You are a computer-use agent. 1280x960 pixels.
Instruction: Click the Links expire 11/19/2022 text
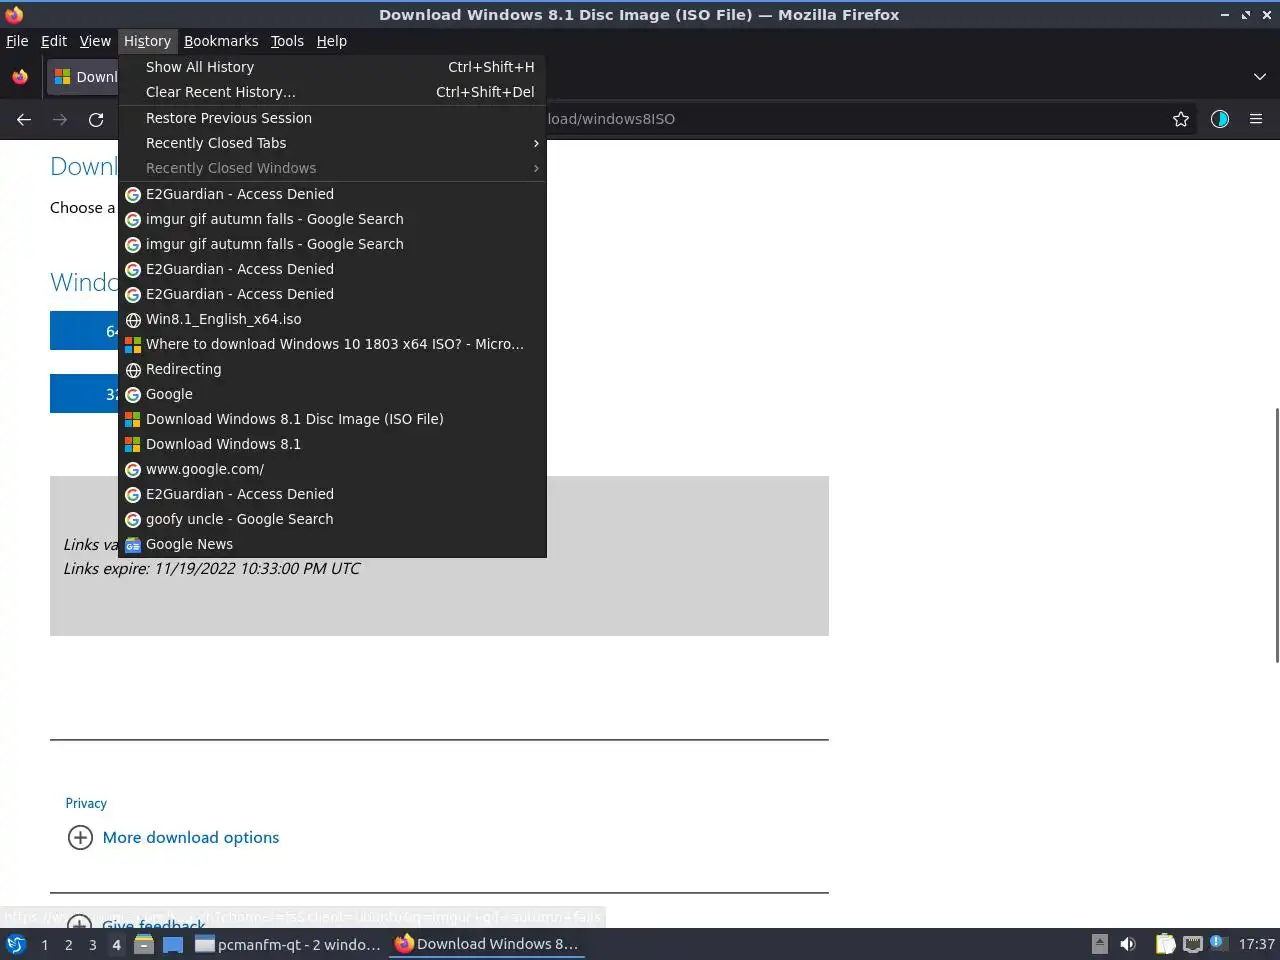(211, 568)
